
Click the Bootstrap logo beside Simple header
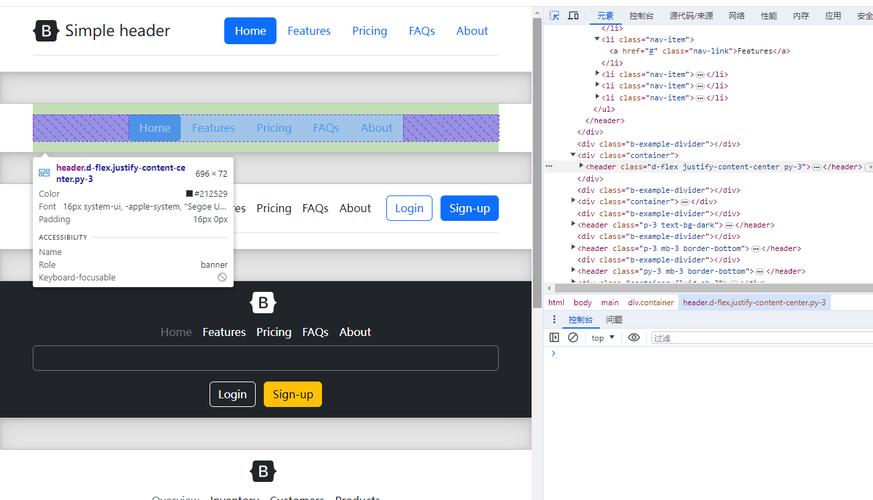click(46, 31)
